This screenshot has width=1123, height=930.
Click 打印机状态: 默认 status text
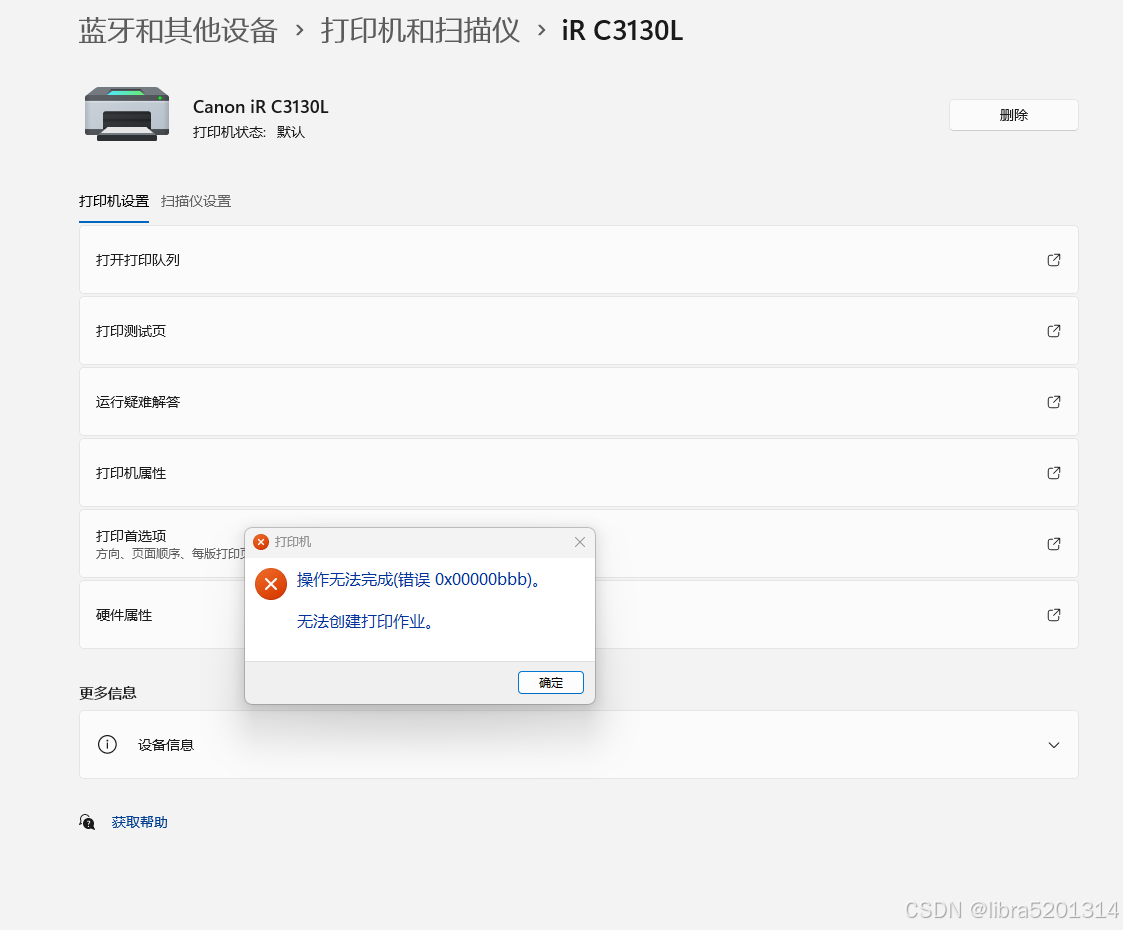coord(249,132)
